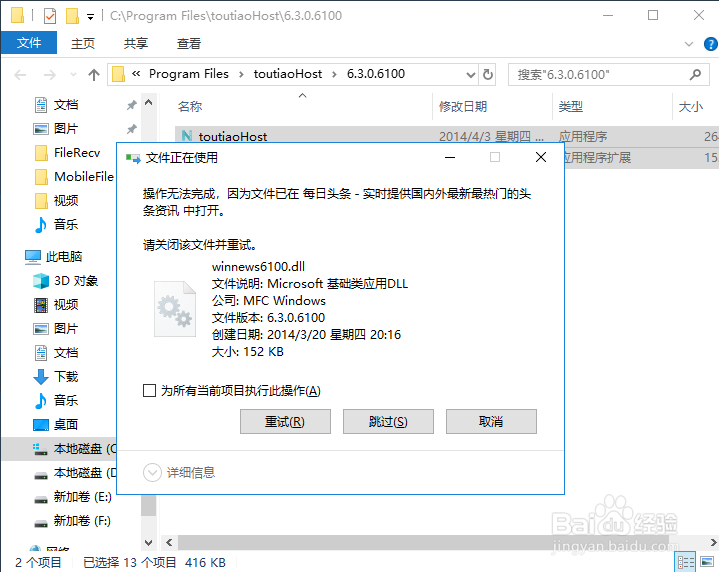Screen dimensions: 719x572
Task: Switch to details view layout icon
Action: [x=686, y=562]
